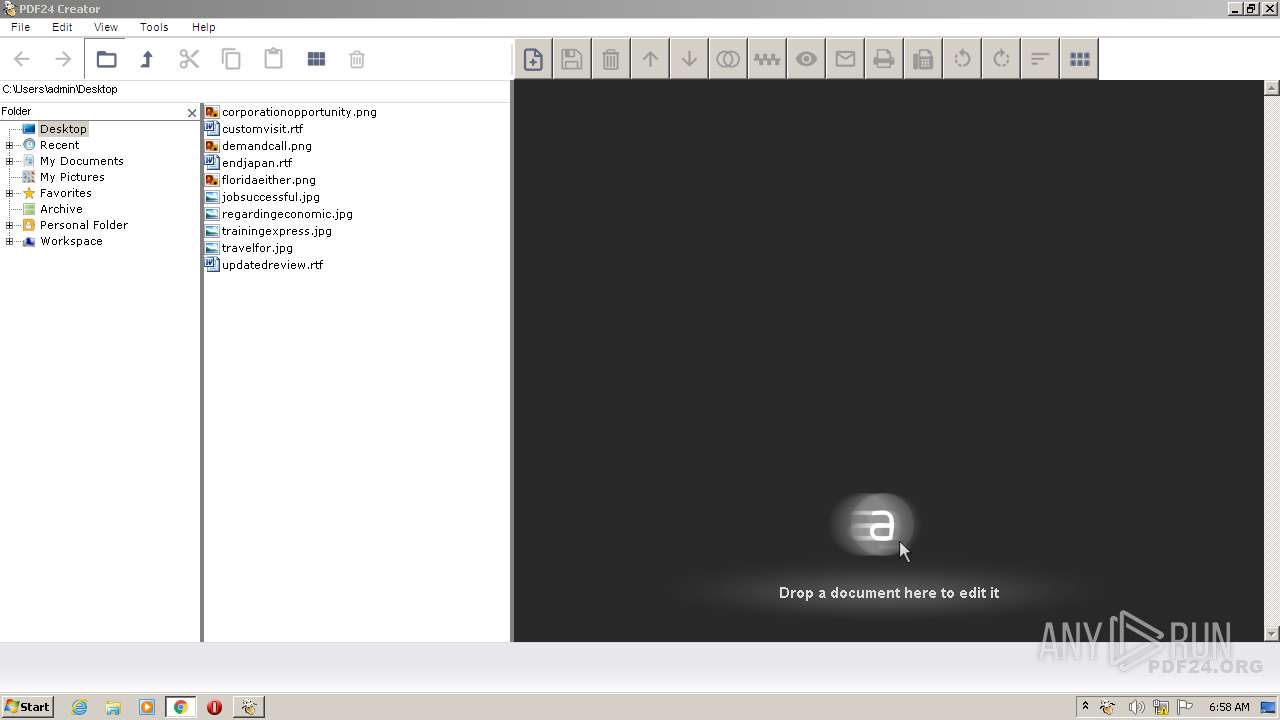
Task: Click the Fax icon
Action: [x=923, y=59]
